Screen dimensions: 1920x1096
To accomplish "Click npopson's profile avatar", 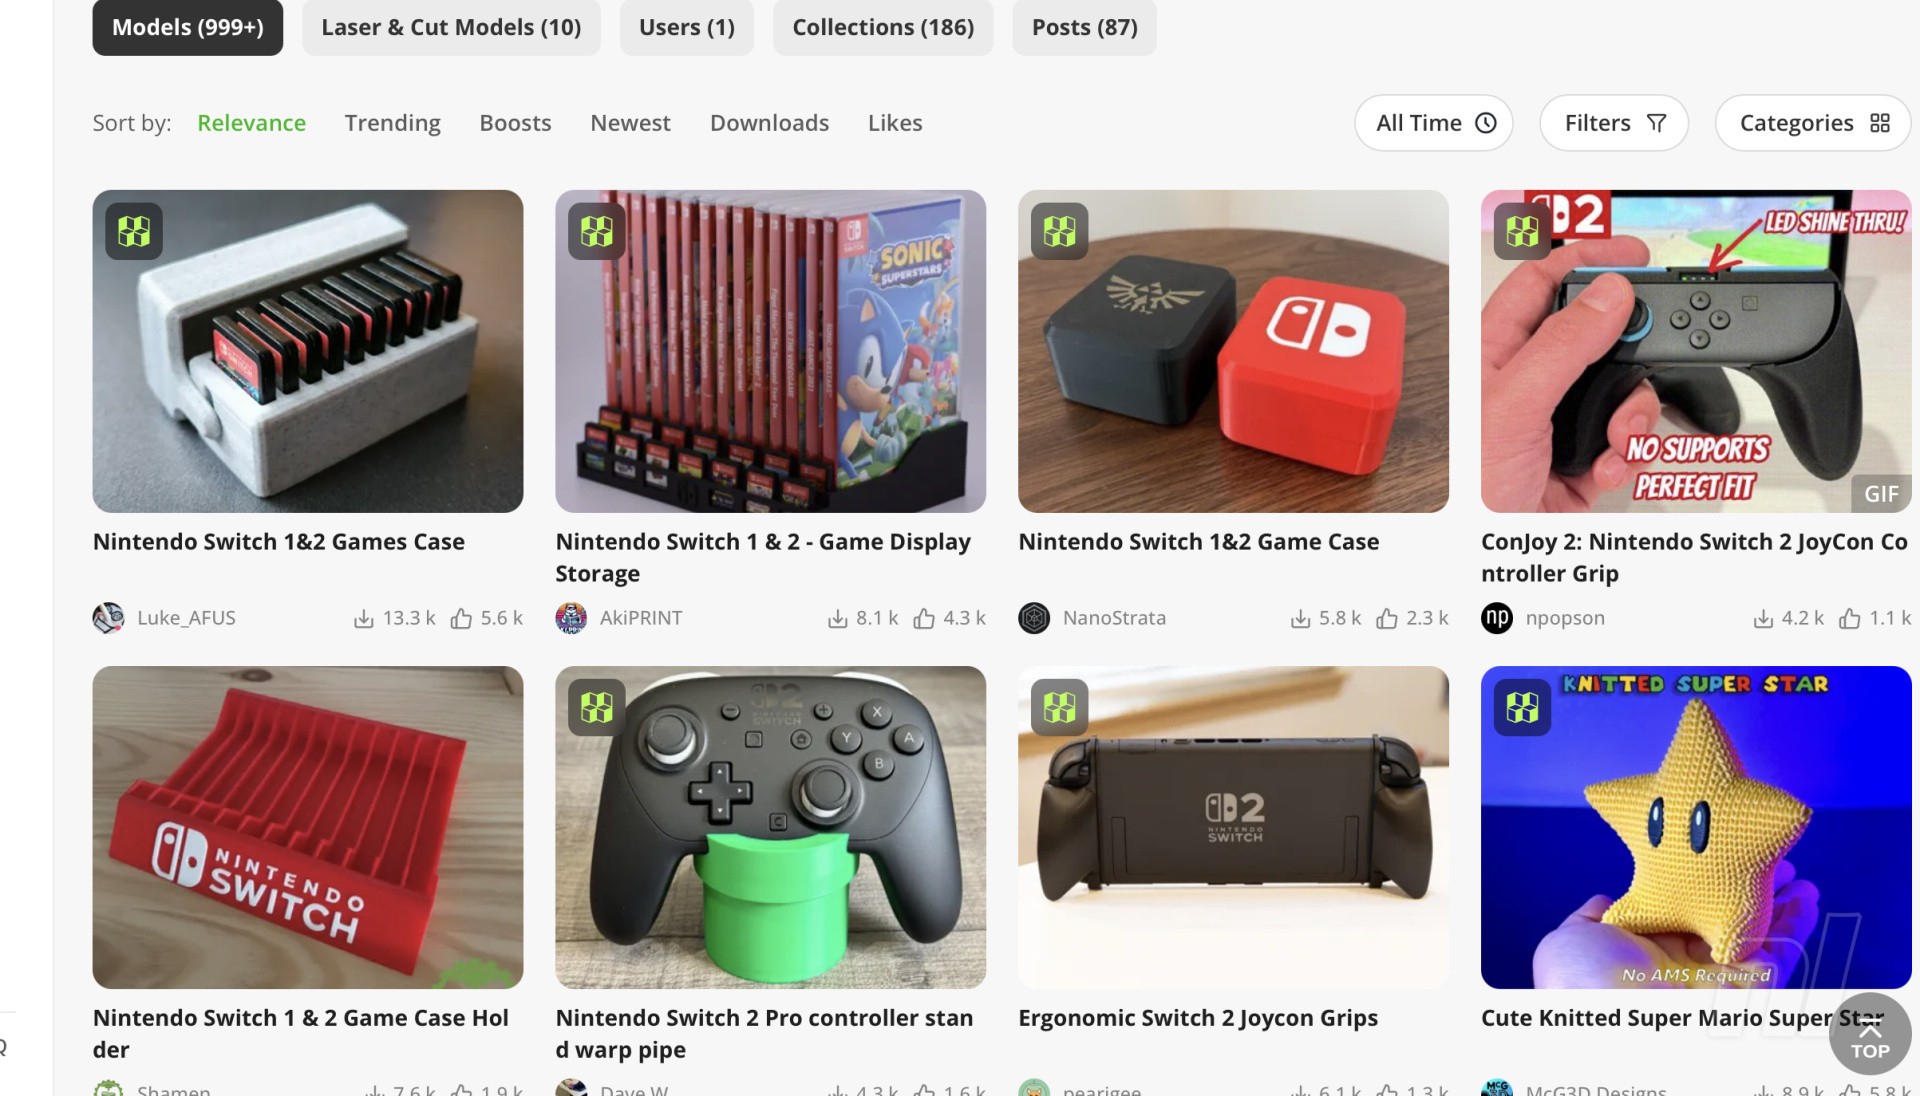I will (x=1497, y=618).
